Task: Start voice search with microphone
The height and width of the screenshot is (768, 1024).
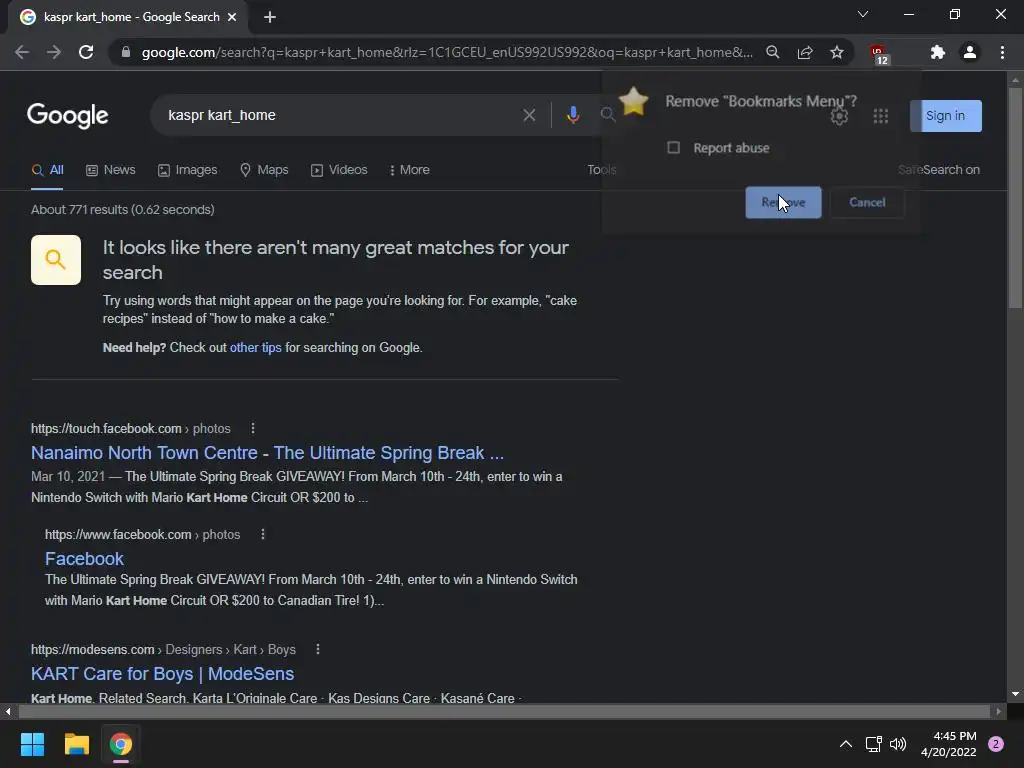Action: click(573, 115)
